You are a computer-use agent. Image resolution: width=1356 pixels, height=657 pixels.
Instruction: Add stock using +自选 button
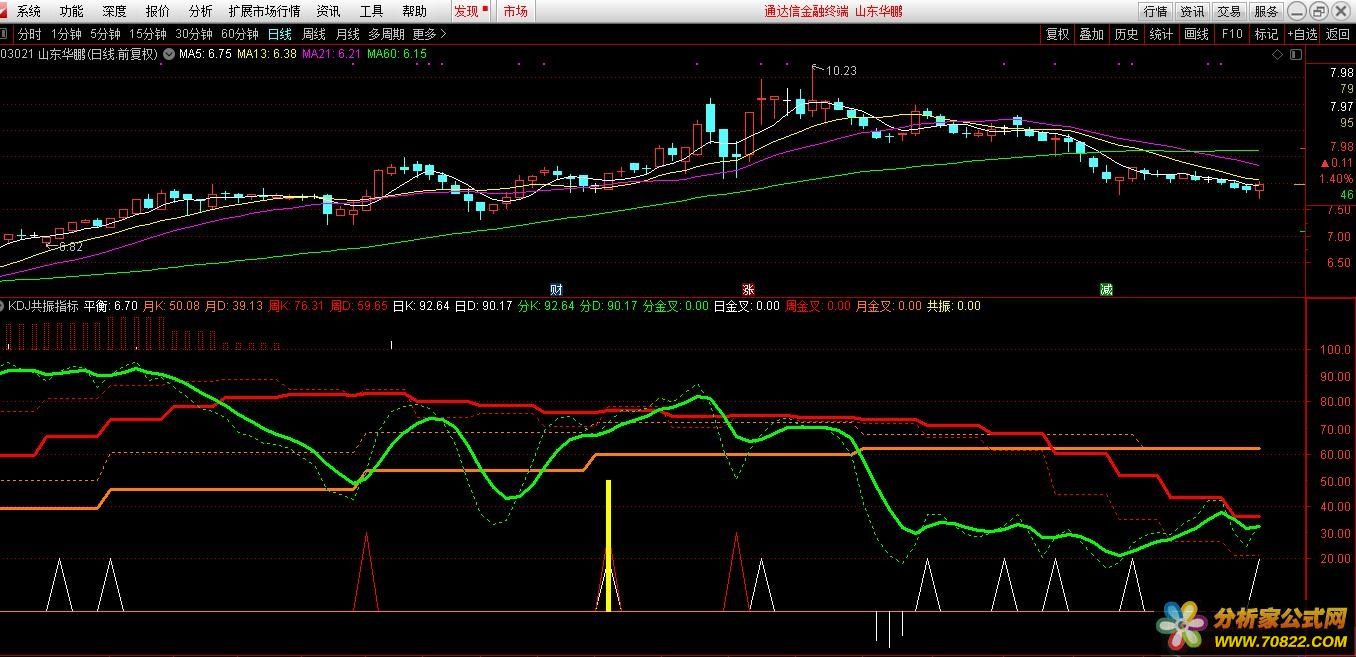point(1303,34)
